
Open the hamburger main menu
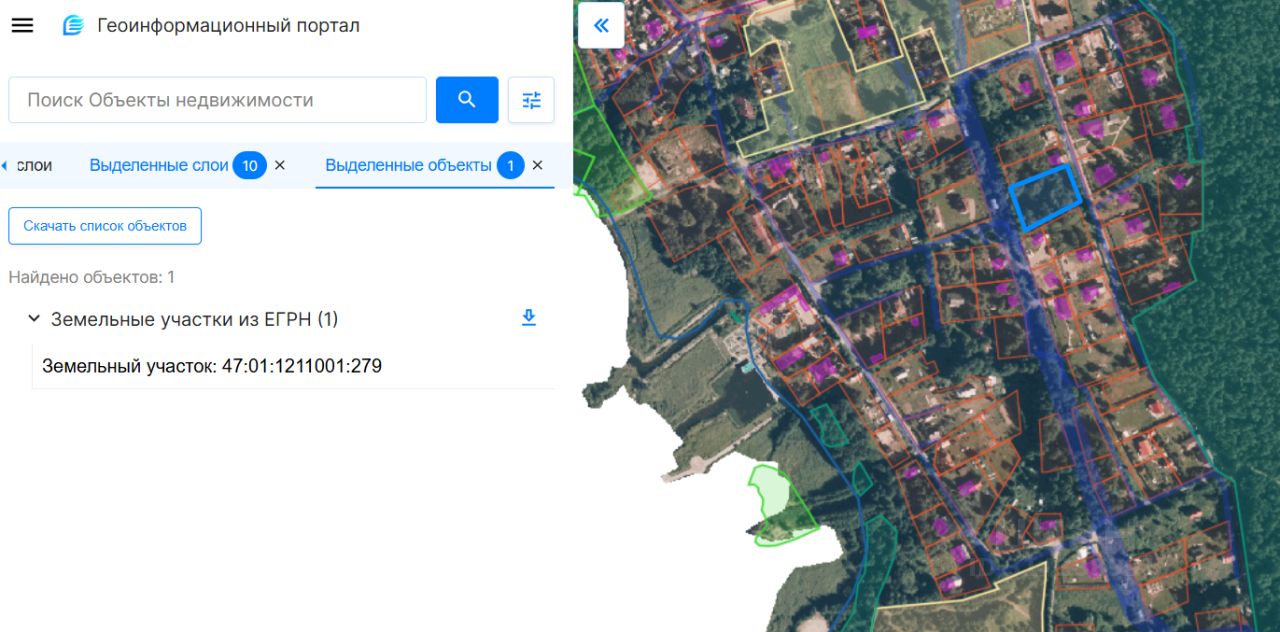point(22,26)
